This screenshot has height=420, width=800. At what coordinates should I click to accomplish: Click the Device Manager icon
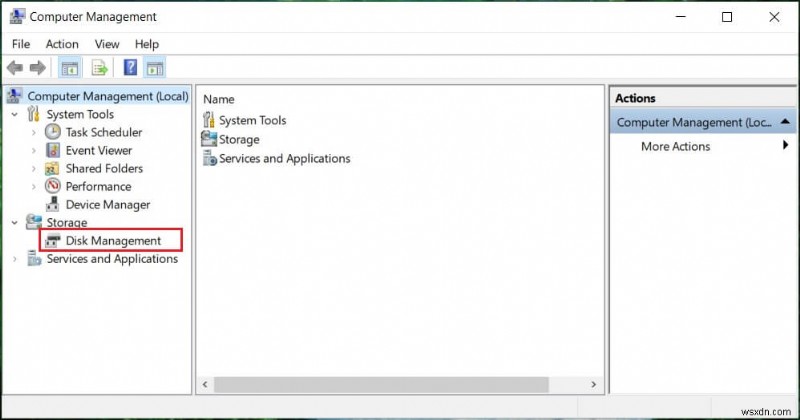click(x=52, y=204)
